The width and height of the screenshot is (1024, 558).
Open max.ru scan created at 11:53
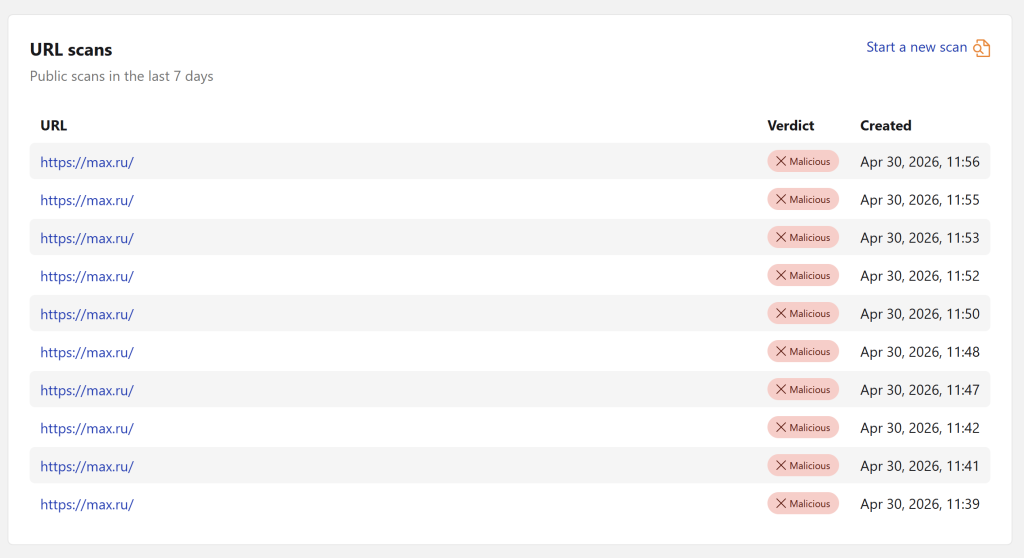coord(87,238)
